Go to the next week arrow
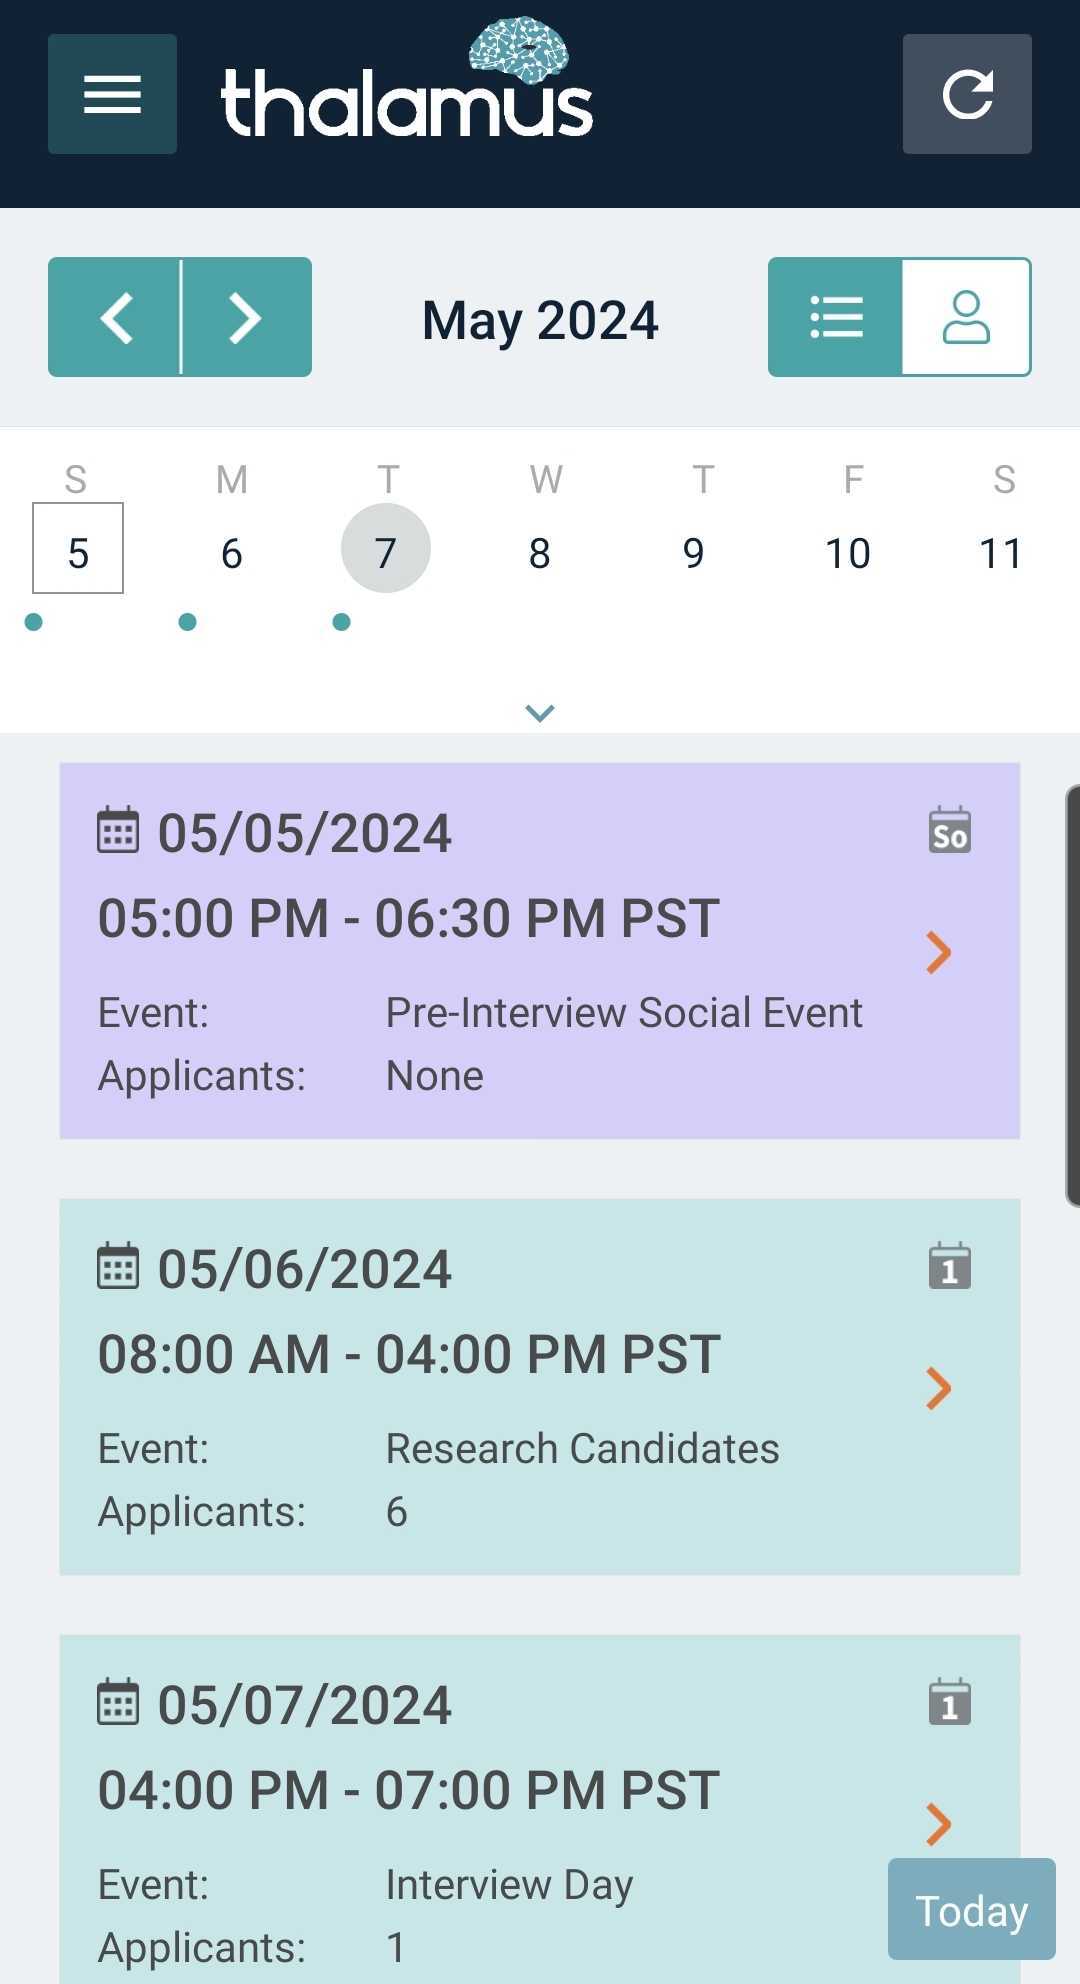Image resolution: width=1080 pixels, height=1984 pixels. 247,317
